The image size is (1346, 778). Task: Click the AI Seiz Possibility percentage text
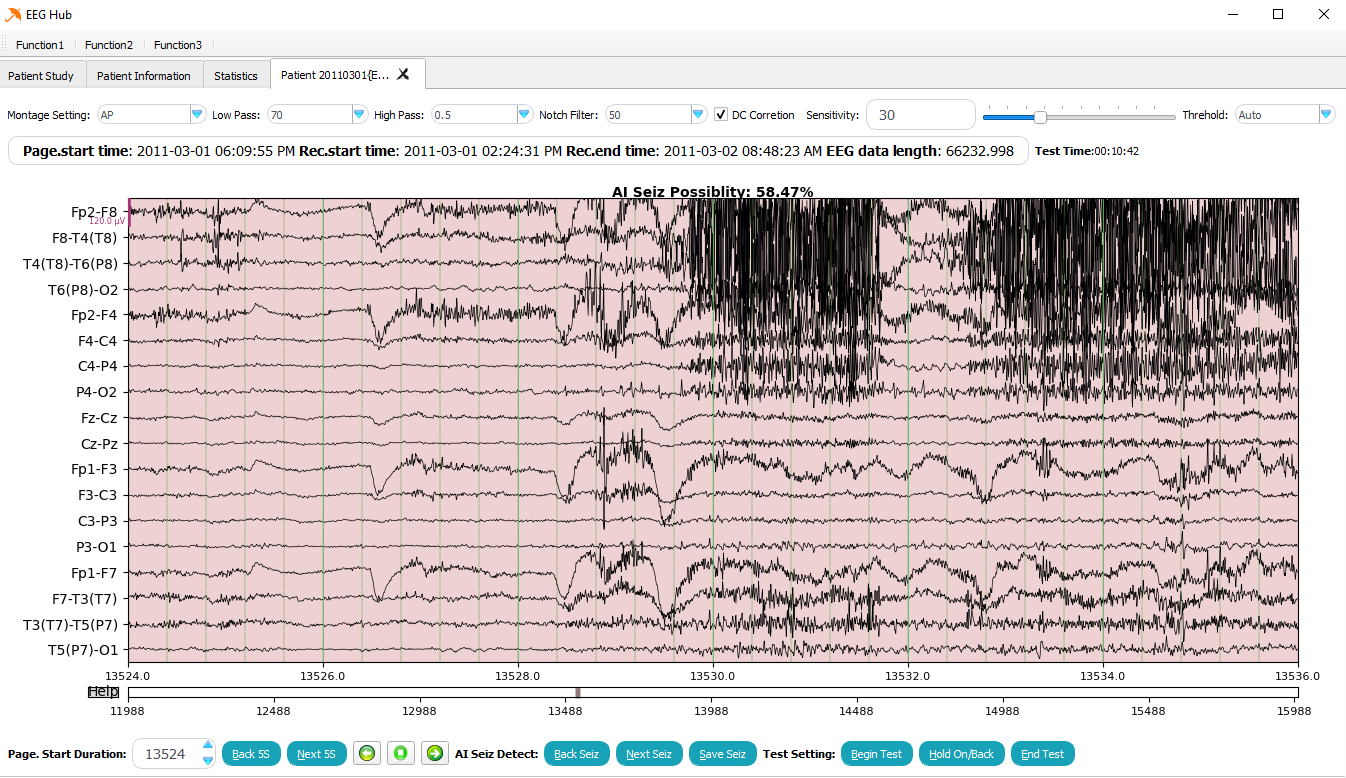[712, 191]
